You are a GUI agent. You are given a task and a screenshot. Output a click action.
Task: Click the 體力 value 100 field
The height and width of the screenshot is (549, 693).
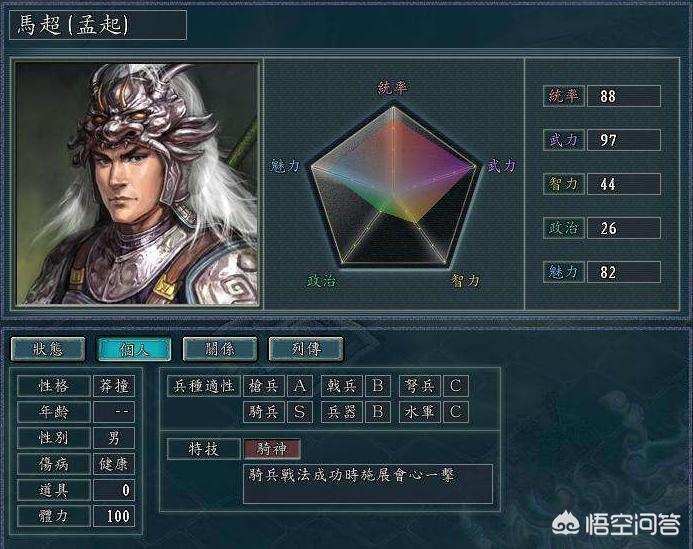tap(114, 516)
